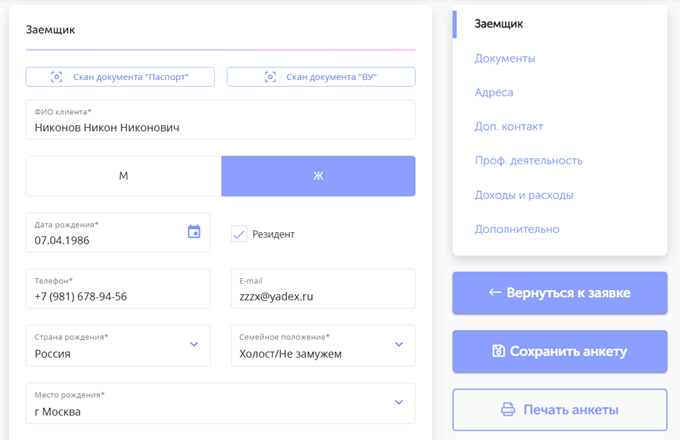Navigate to the Адреса section
The height and width of the screenshot is (440, 680).
point(494,92)
